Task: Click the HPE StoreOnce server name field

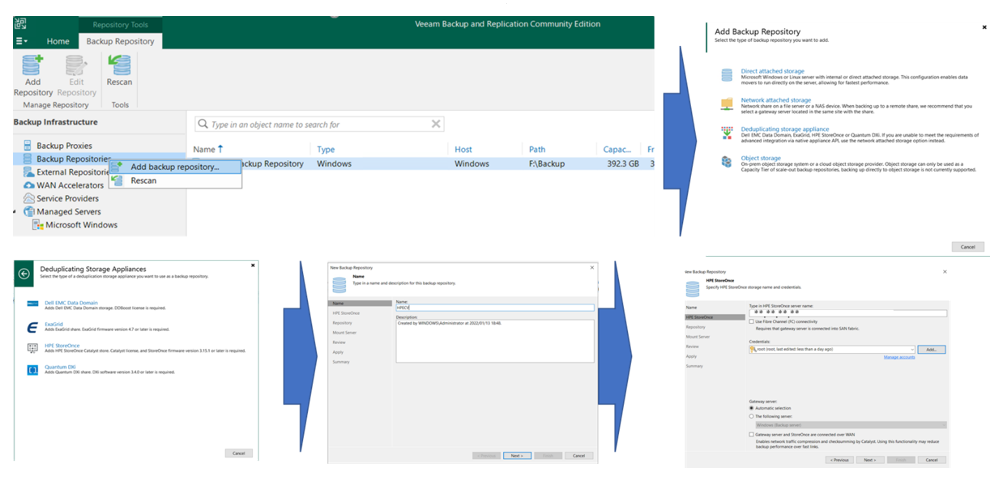Action: tap(848, 313)
